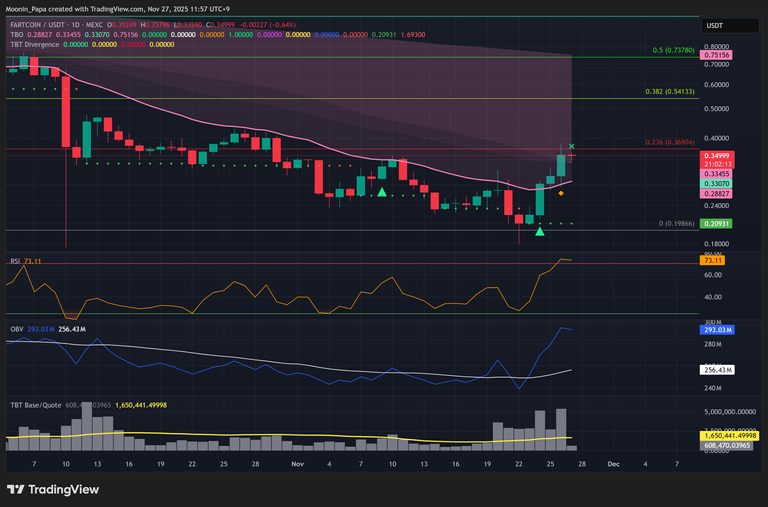The height and width of the screenshot is (507, 768).
Task: Select the TBO indicator legend
Action: tap(16, 34)
